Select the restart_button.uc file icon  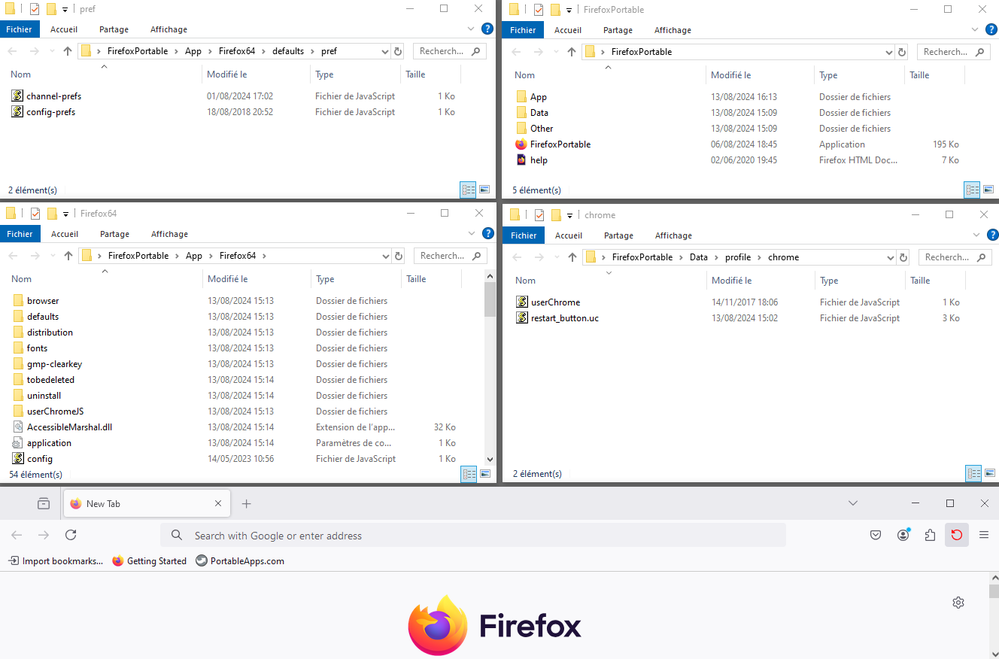click(x=522, y=318)
